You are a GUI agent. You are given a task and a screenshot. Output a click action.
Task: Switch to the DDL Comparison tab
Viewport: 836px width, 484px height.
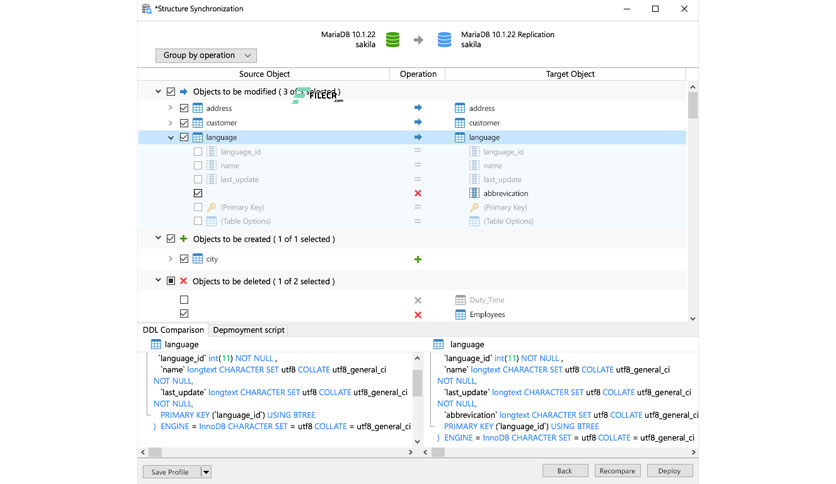(173, 330)
